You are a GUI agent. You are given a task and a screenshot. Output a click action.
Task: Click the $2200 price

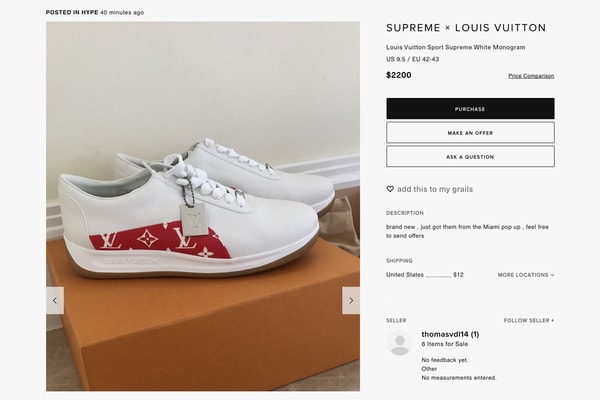pyautogui.click(x=399, y=75)
